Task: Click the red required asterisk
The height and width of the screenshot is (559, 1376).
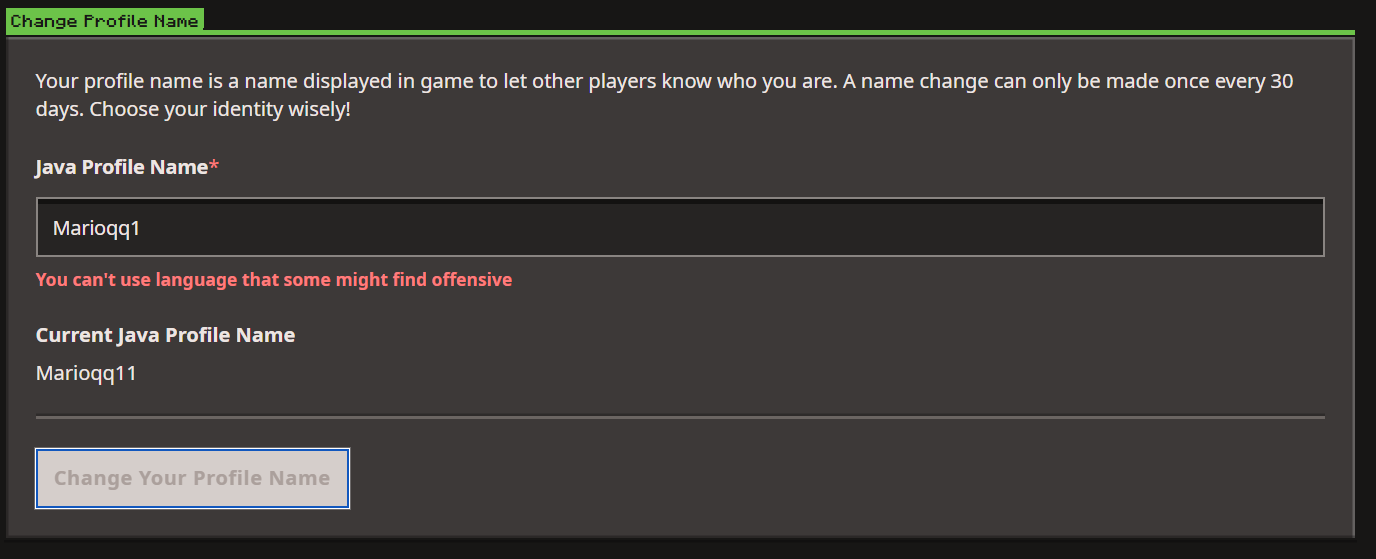Action: click(x=213, y=167)
